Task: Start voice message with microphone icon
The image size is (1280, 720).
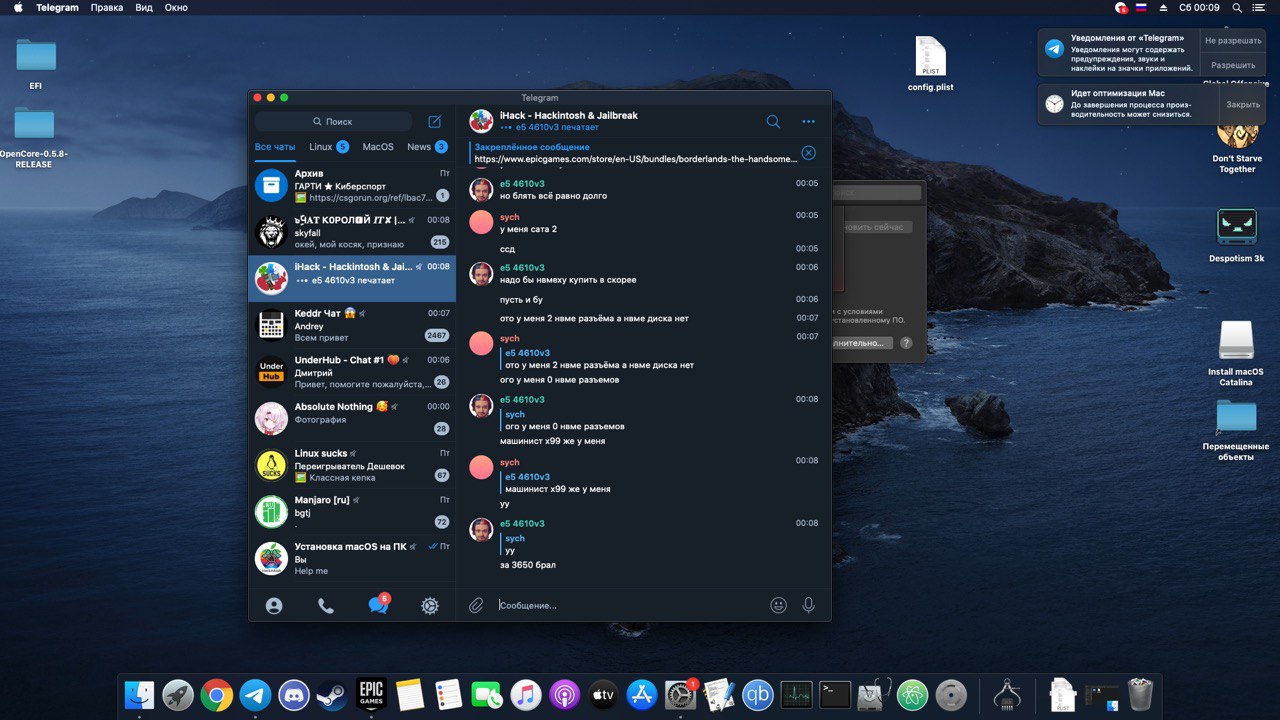Action: (x=808, y=605)
